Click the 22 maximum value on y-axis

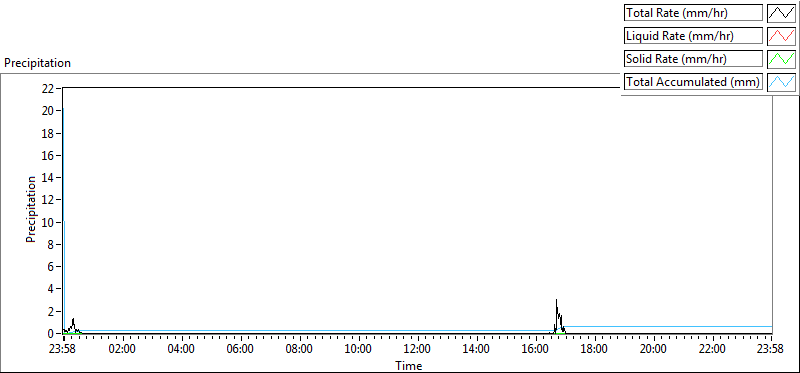click(47, 88)
